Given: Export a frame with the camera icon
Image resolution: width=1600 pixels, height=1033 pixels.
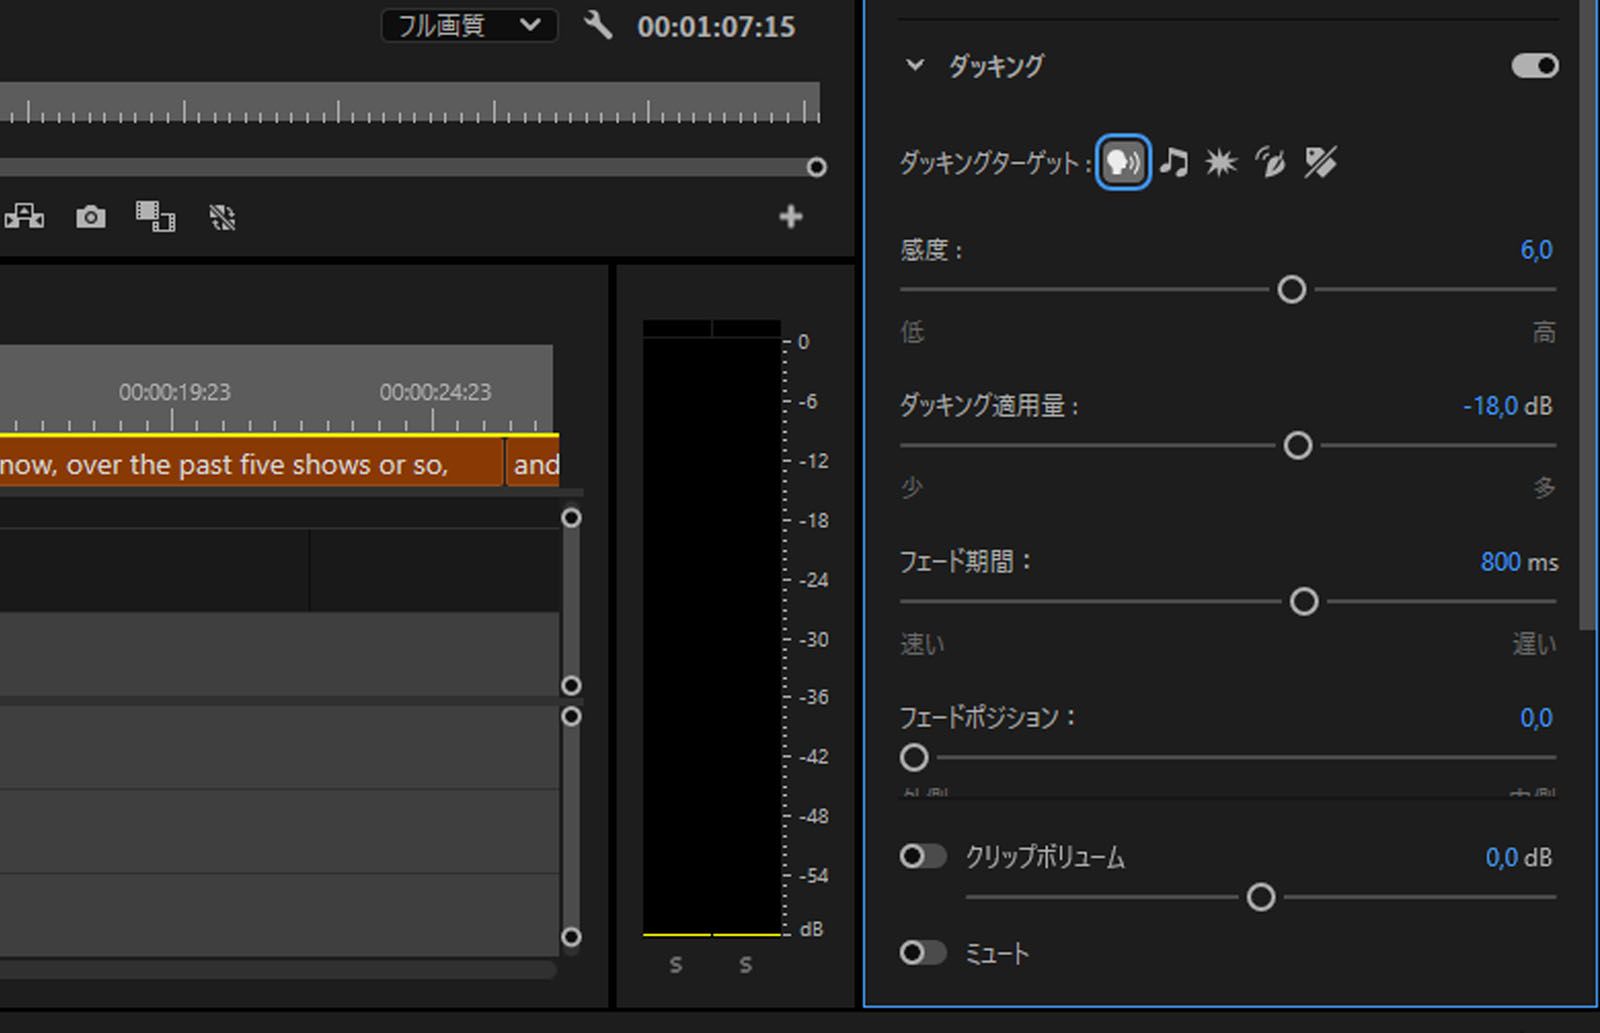Looking at the screenshot, I should click(90, 216).
